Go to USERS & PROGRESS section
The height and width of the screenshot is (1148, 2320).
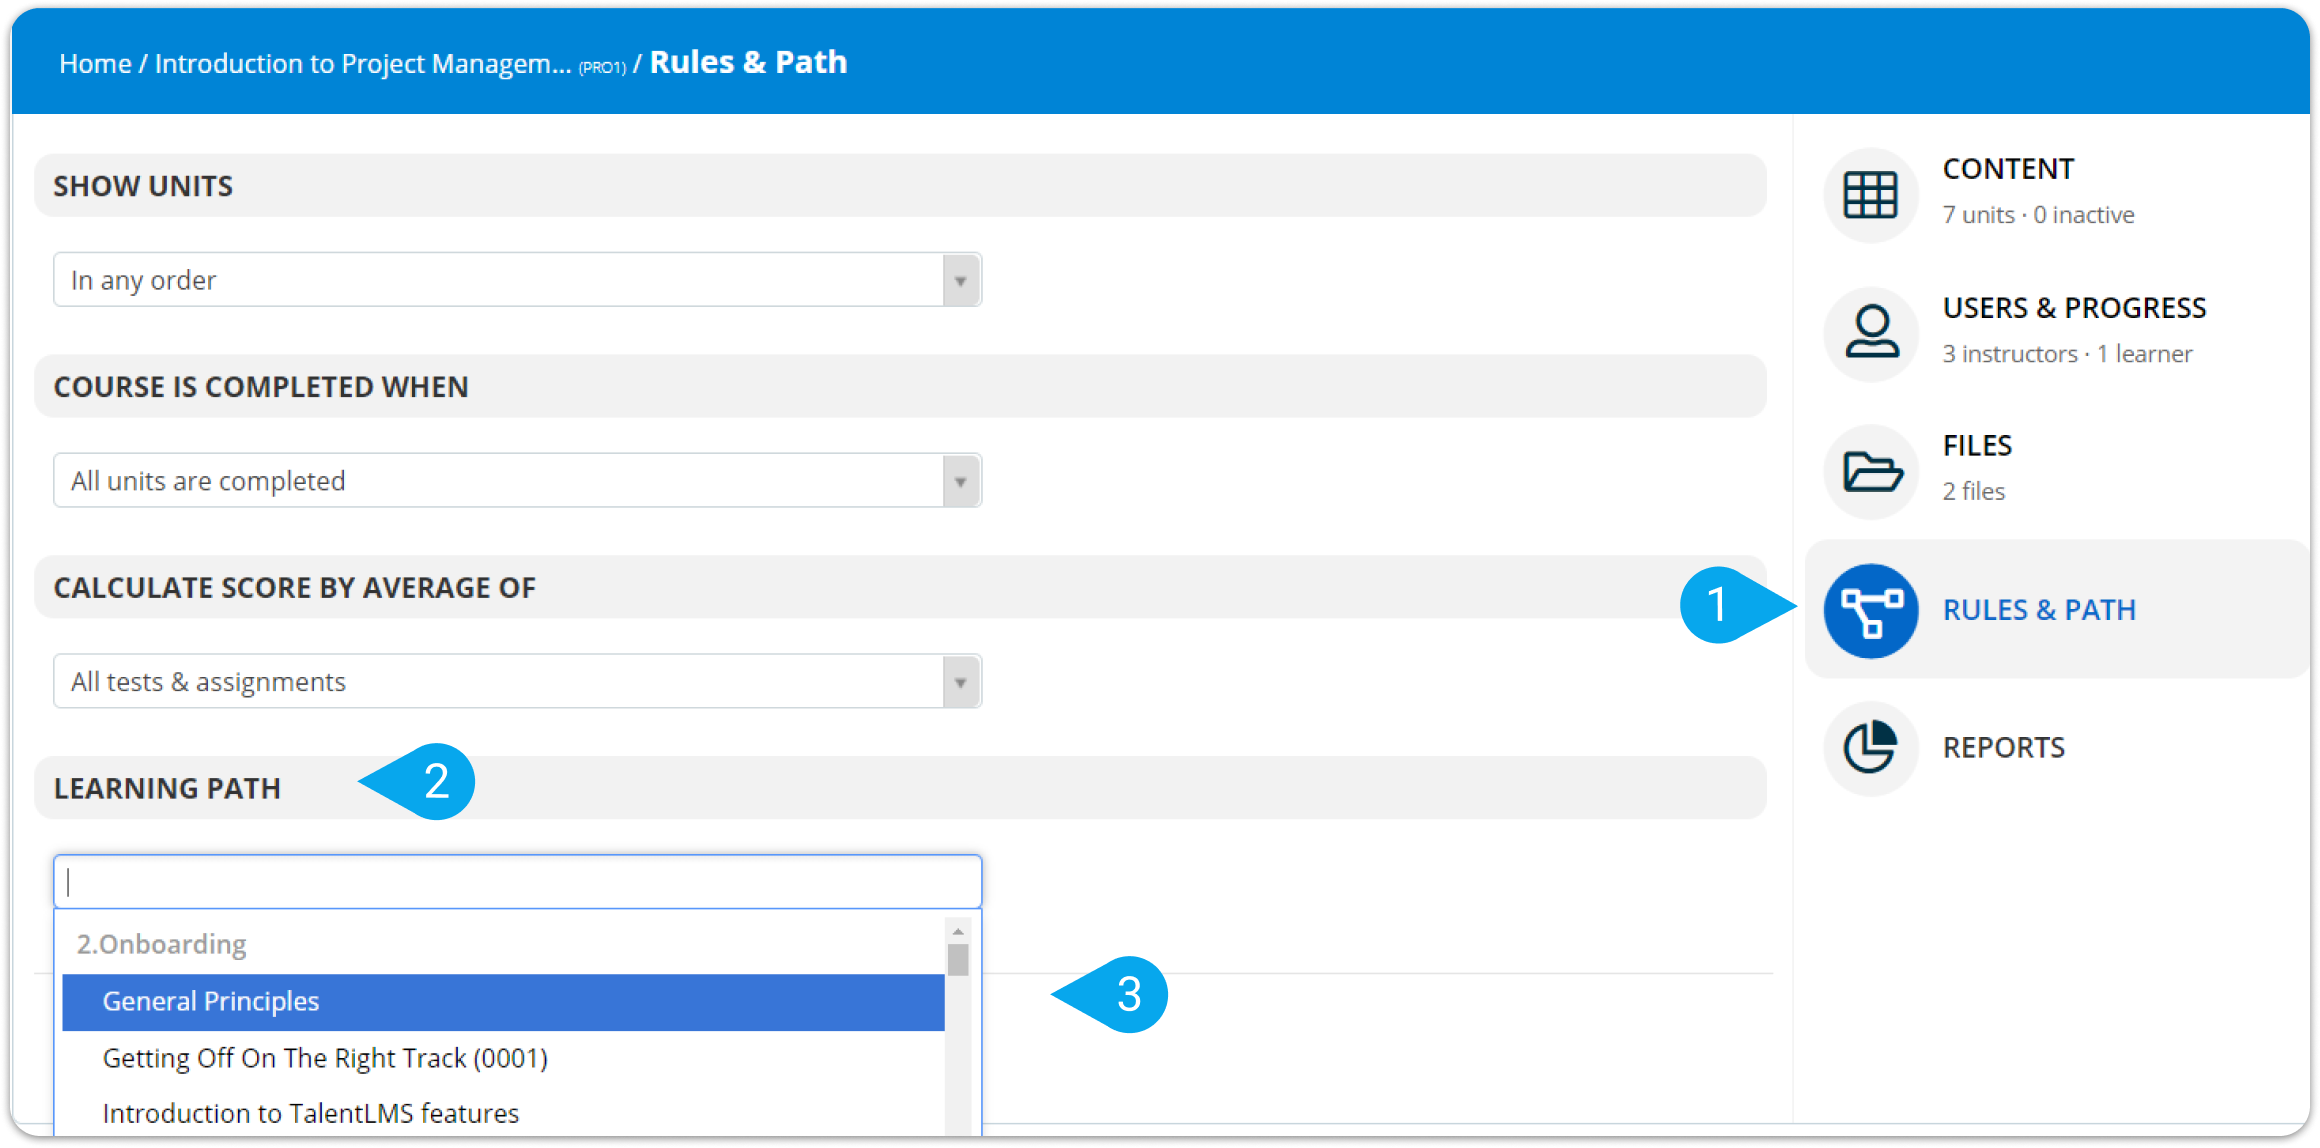coord(2074,308)
